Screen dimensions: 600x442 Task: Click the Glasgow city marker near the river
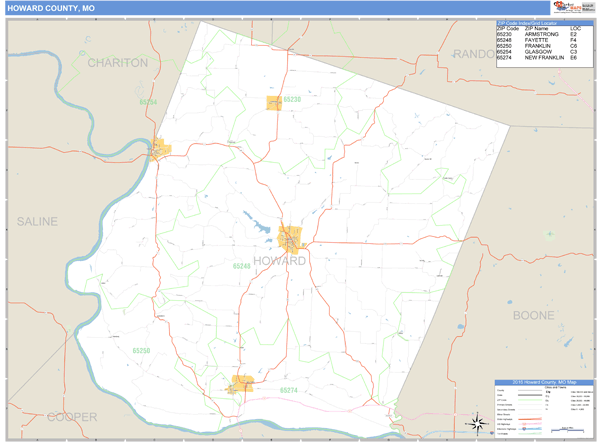[x=160, y=151]
